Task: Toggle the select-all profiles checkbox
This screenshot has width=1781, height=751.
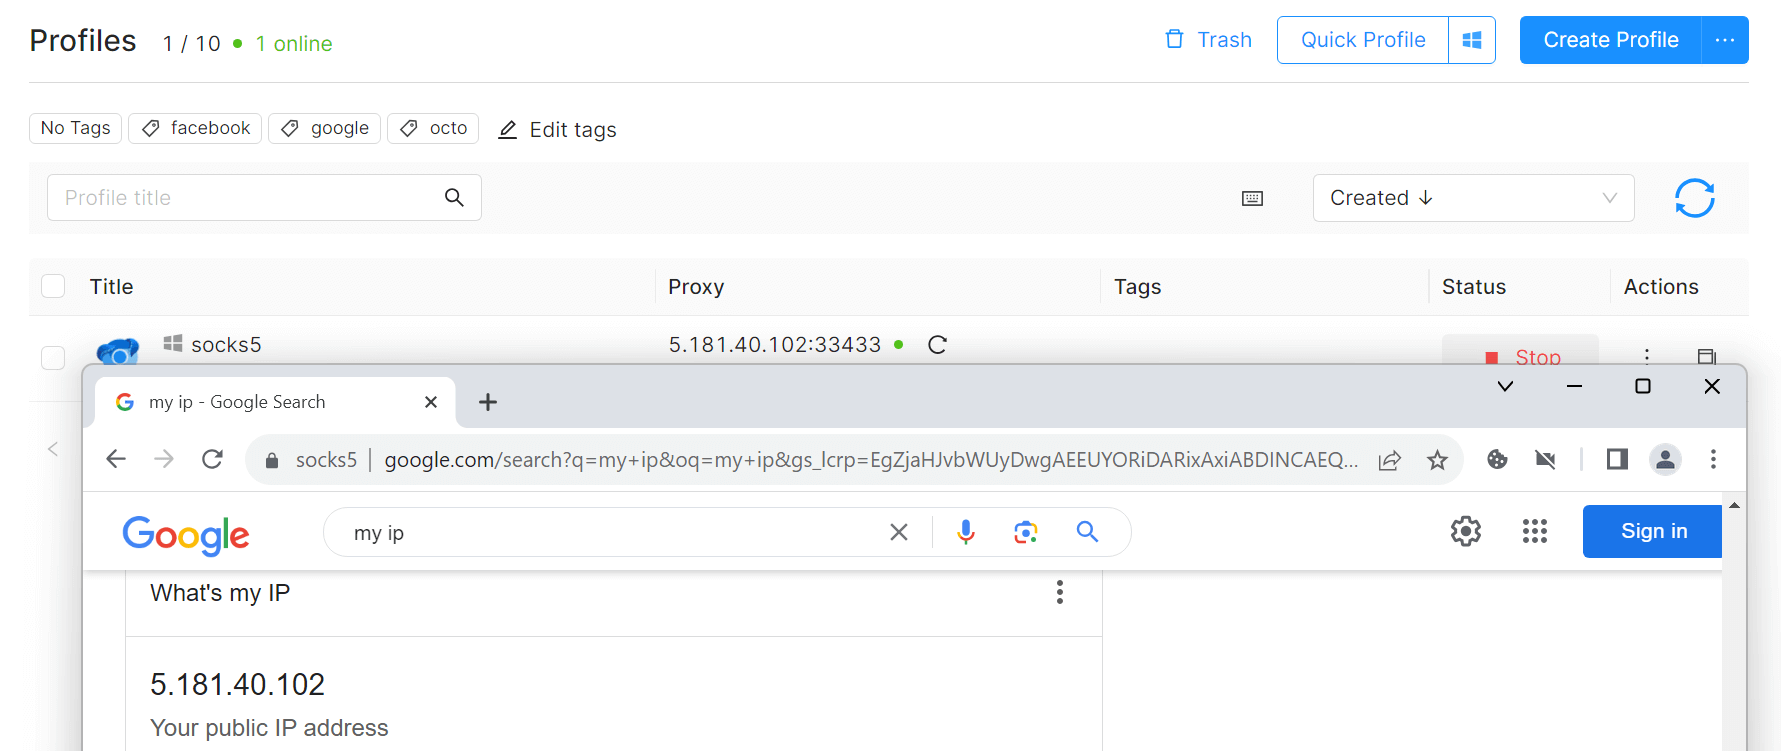Action: (x=53, y=287)
